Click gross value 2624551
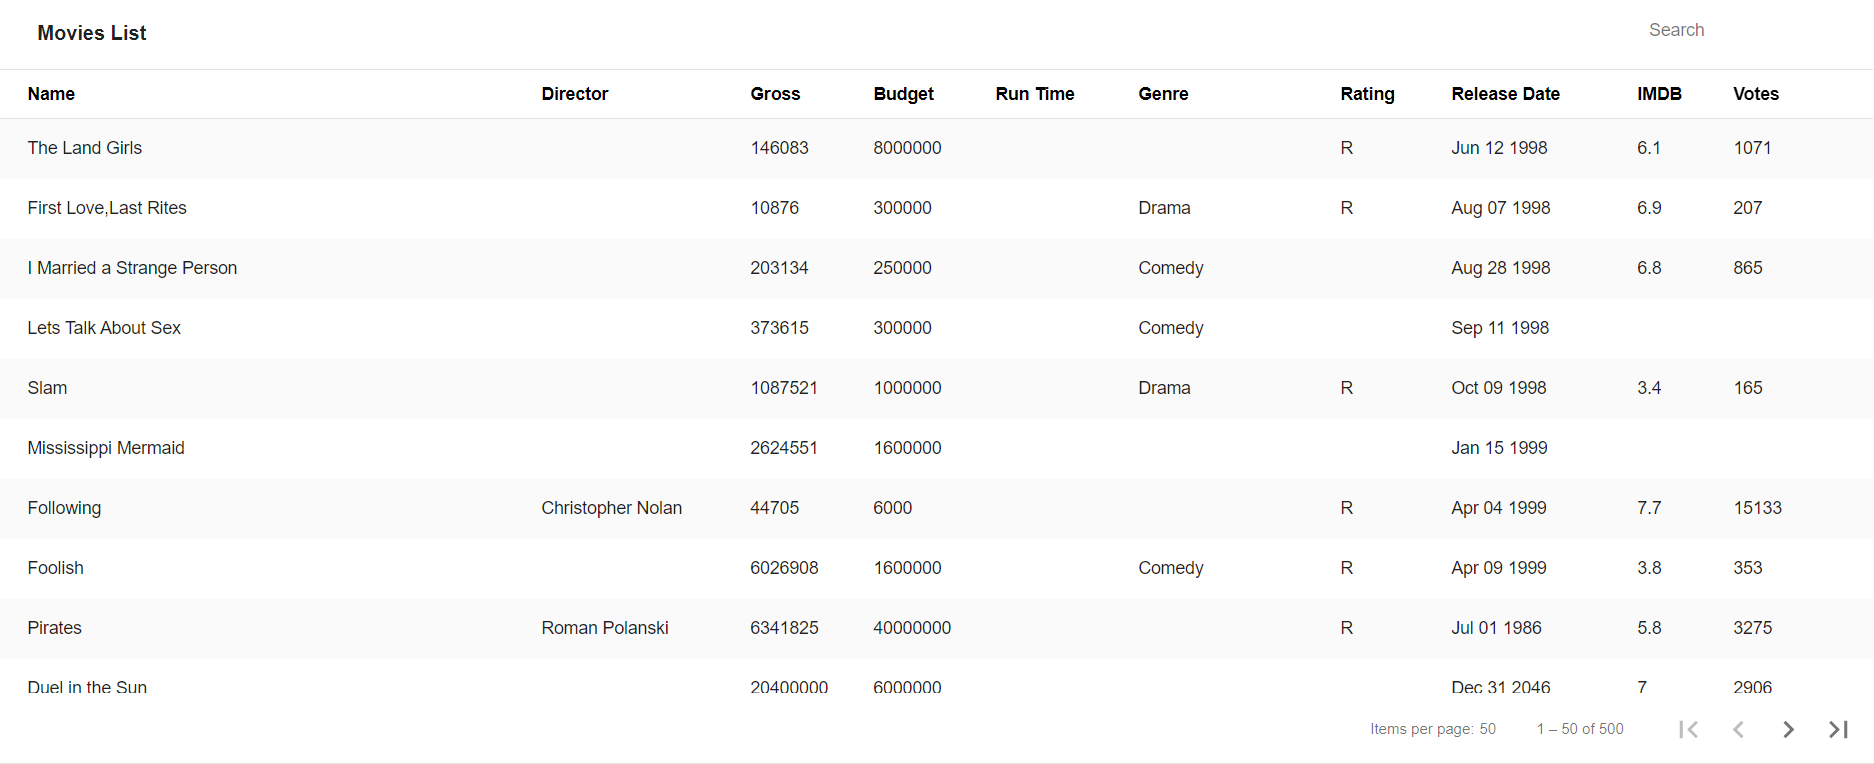1874x764 pixels. point(784,448)
